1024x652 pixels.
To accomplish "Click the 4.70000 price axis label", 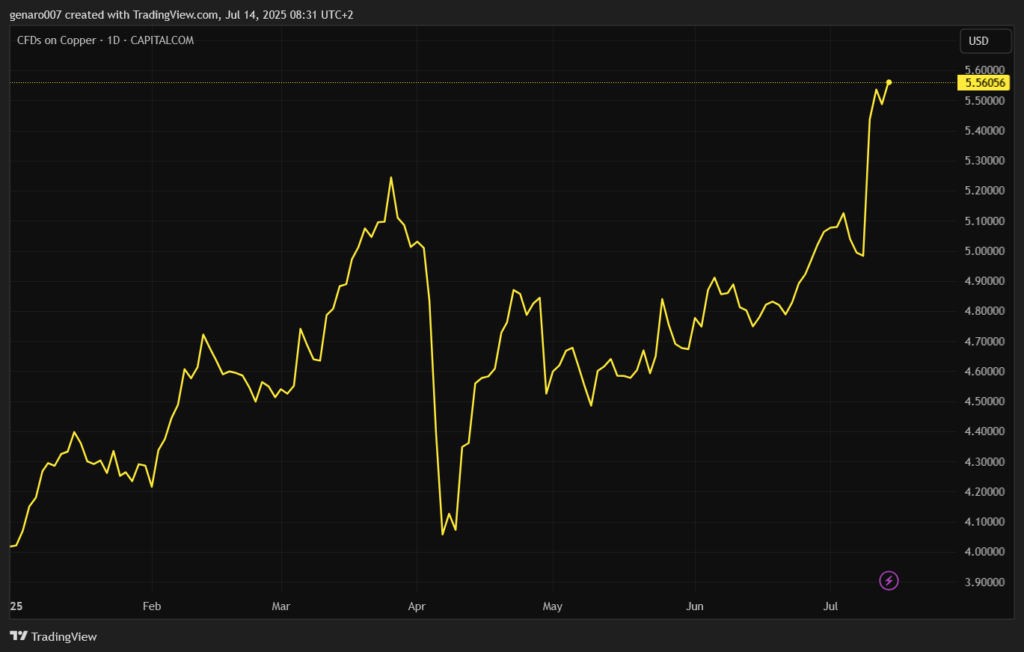I will 984,342.
